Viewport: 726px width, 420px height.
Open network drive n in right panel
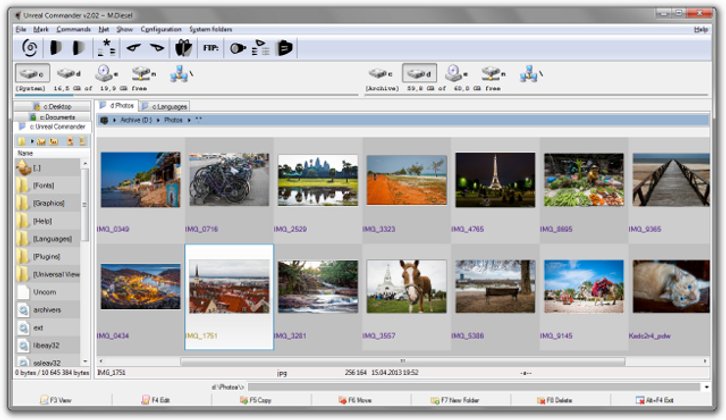pyautogui.click(x=492, y=74)
